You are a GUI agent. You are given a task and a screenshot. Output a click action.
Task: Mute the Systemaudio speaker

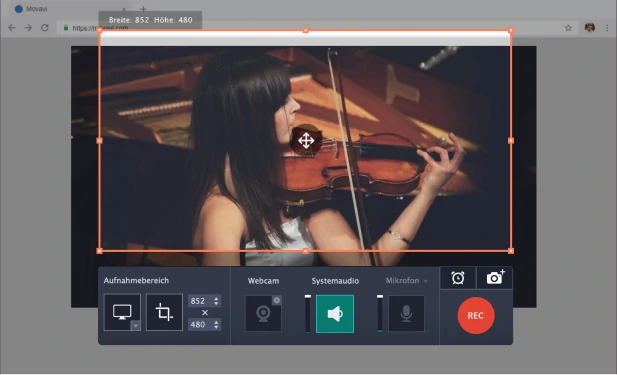click(x=335, y=314)
